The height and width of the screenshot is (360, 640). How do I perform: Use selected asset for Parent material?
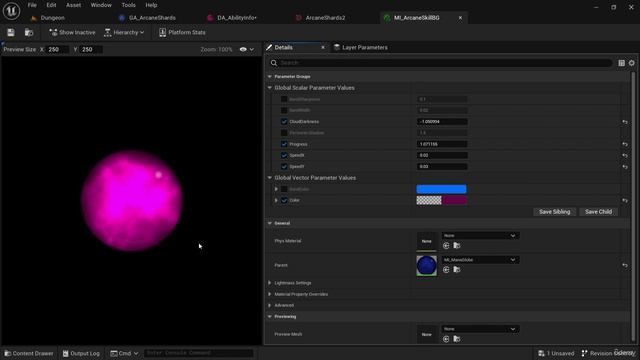point(446,270)
